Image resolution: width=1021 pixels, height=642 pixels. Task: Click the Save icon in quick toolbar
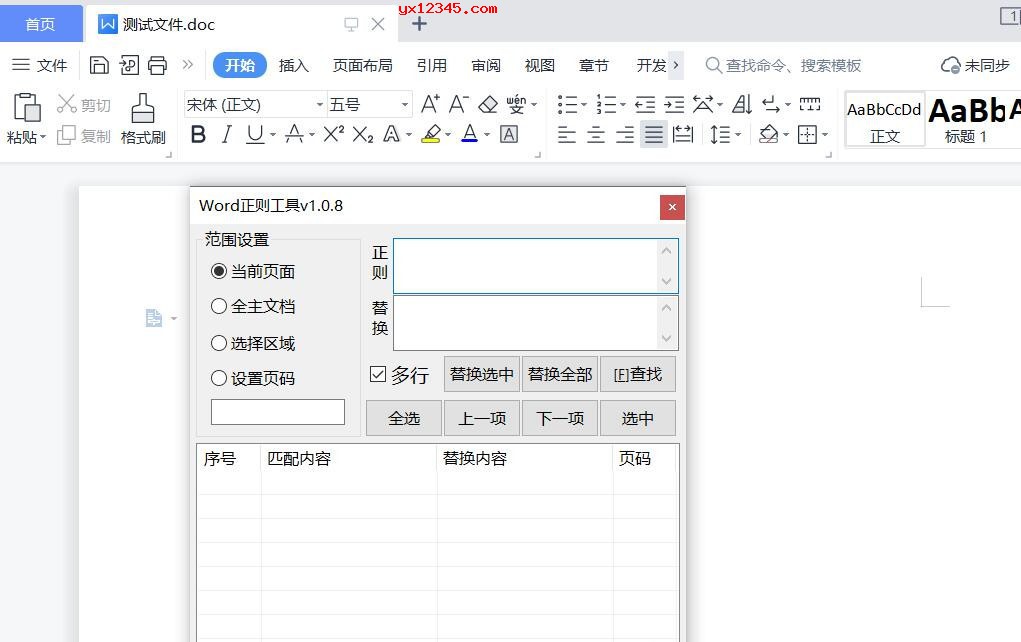[99, 65]
